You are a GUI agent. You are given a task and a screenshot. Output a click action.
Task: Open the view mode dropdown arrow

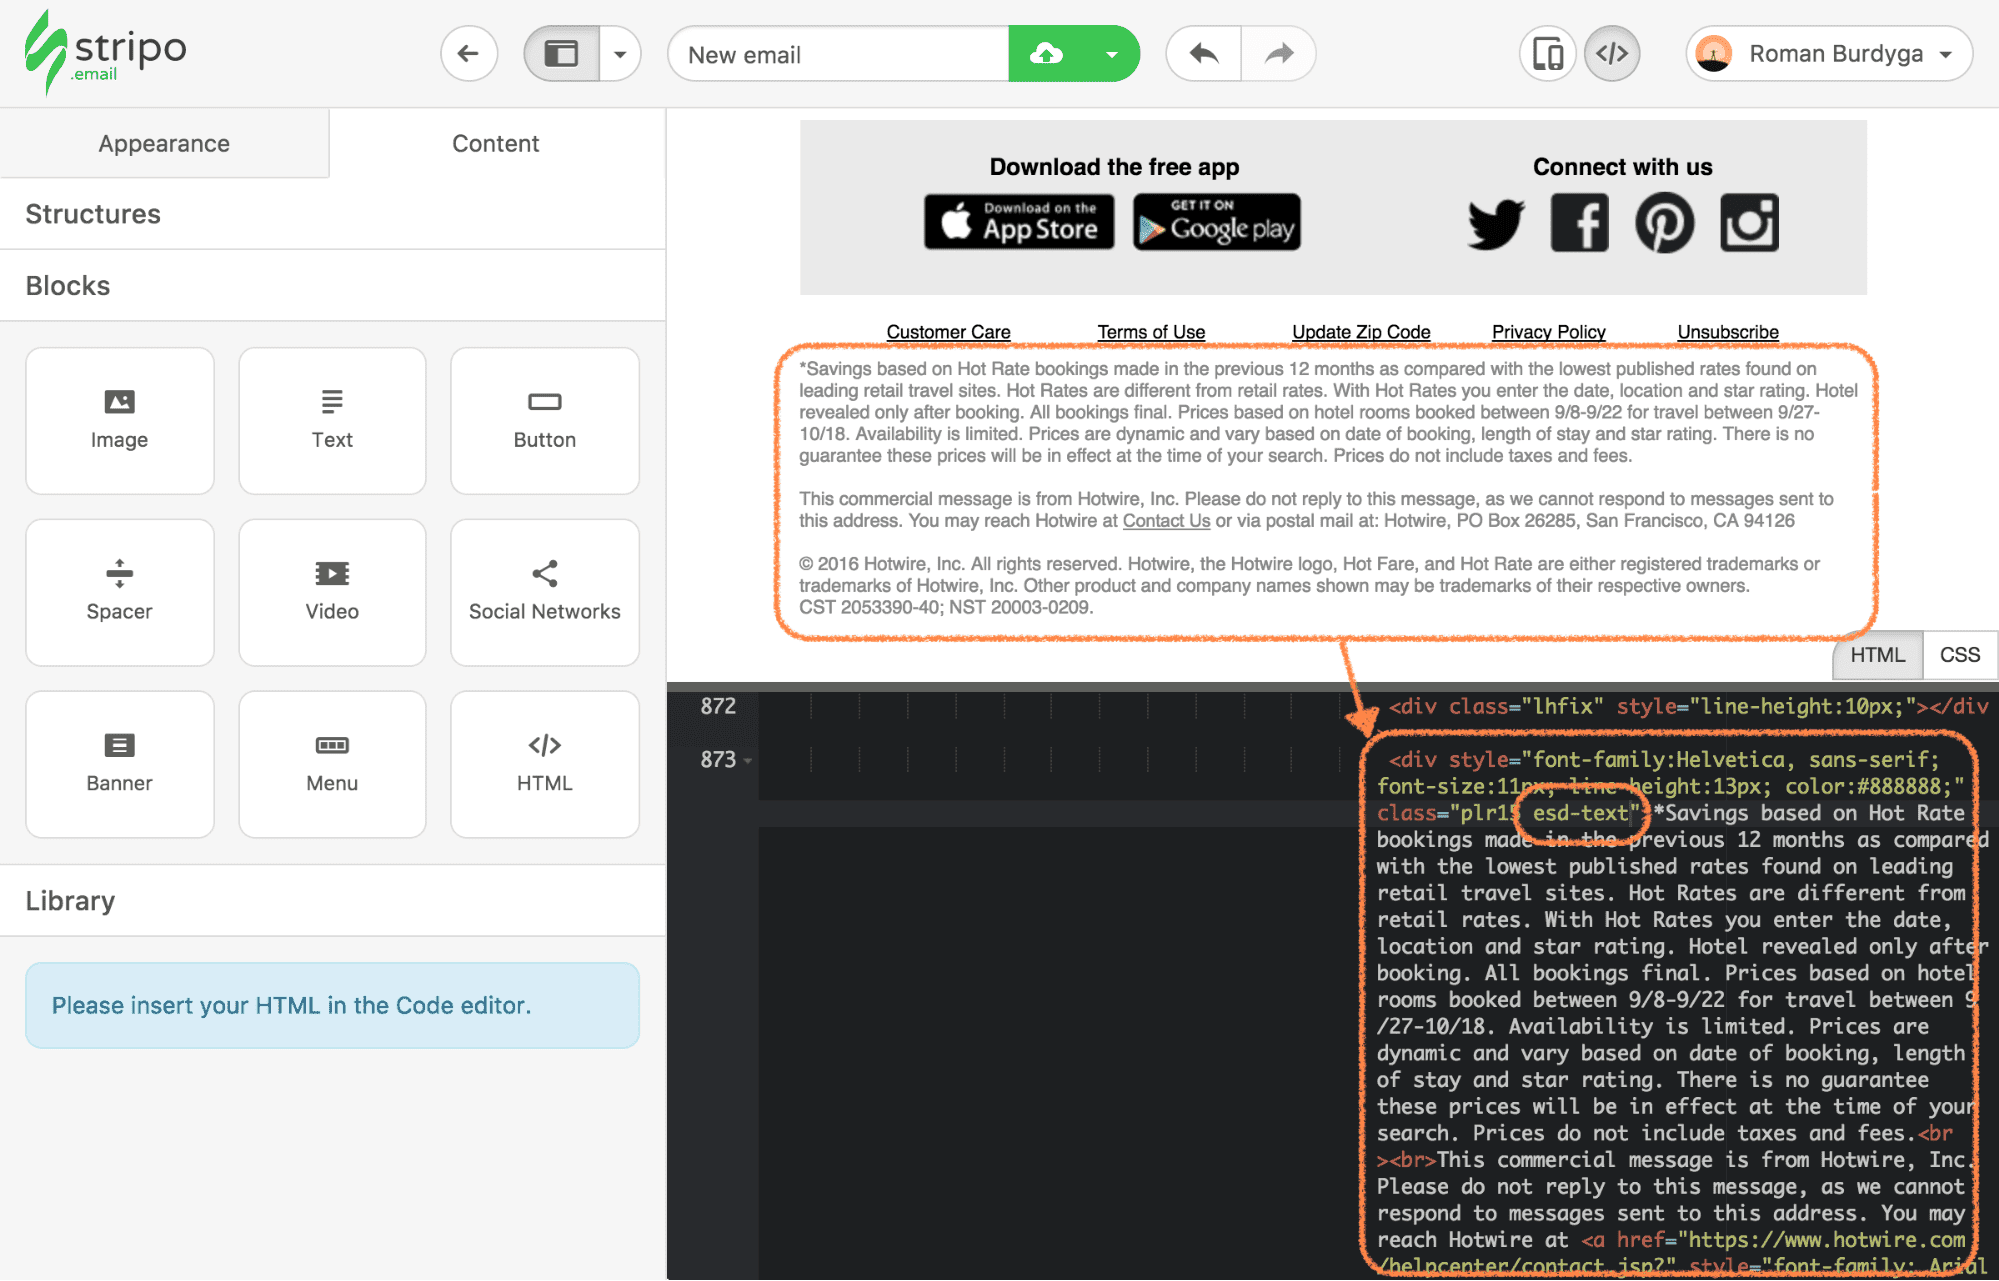[621, 53]
